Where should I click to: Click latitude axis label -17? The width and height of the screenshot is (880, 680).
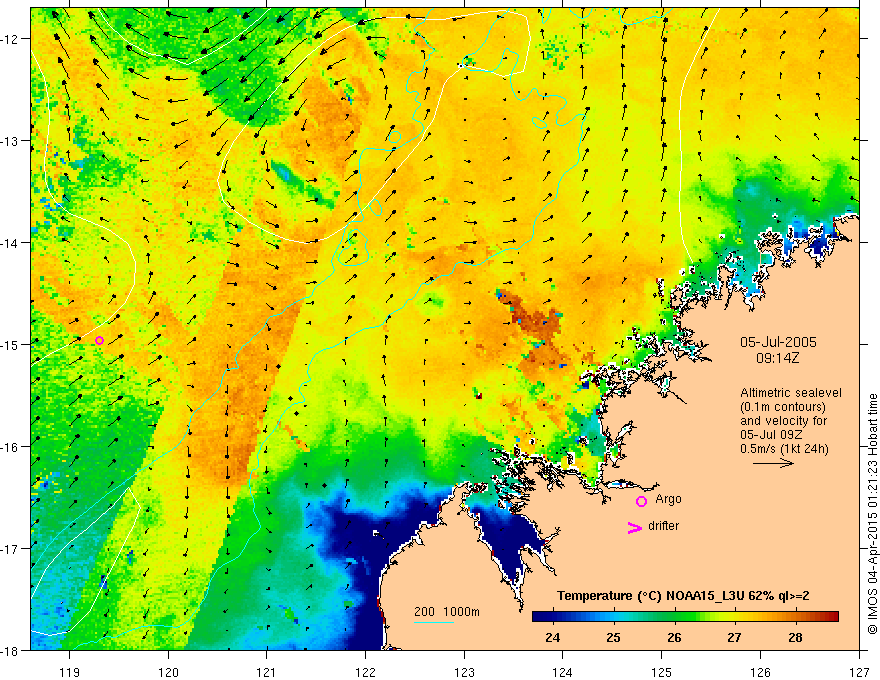pyautogui.click(x=11, y=549)
